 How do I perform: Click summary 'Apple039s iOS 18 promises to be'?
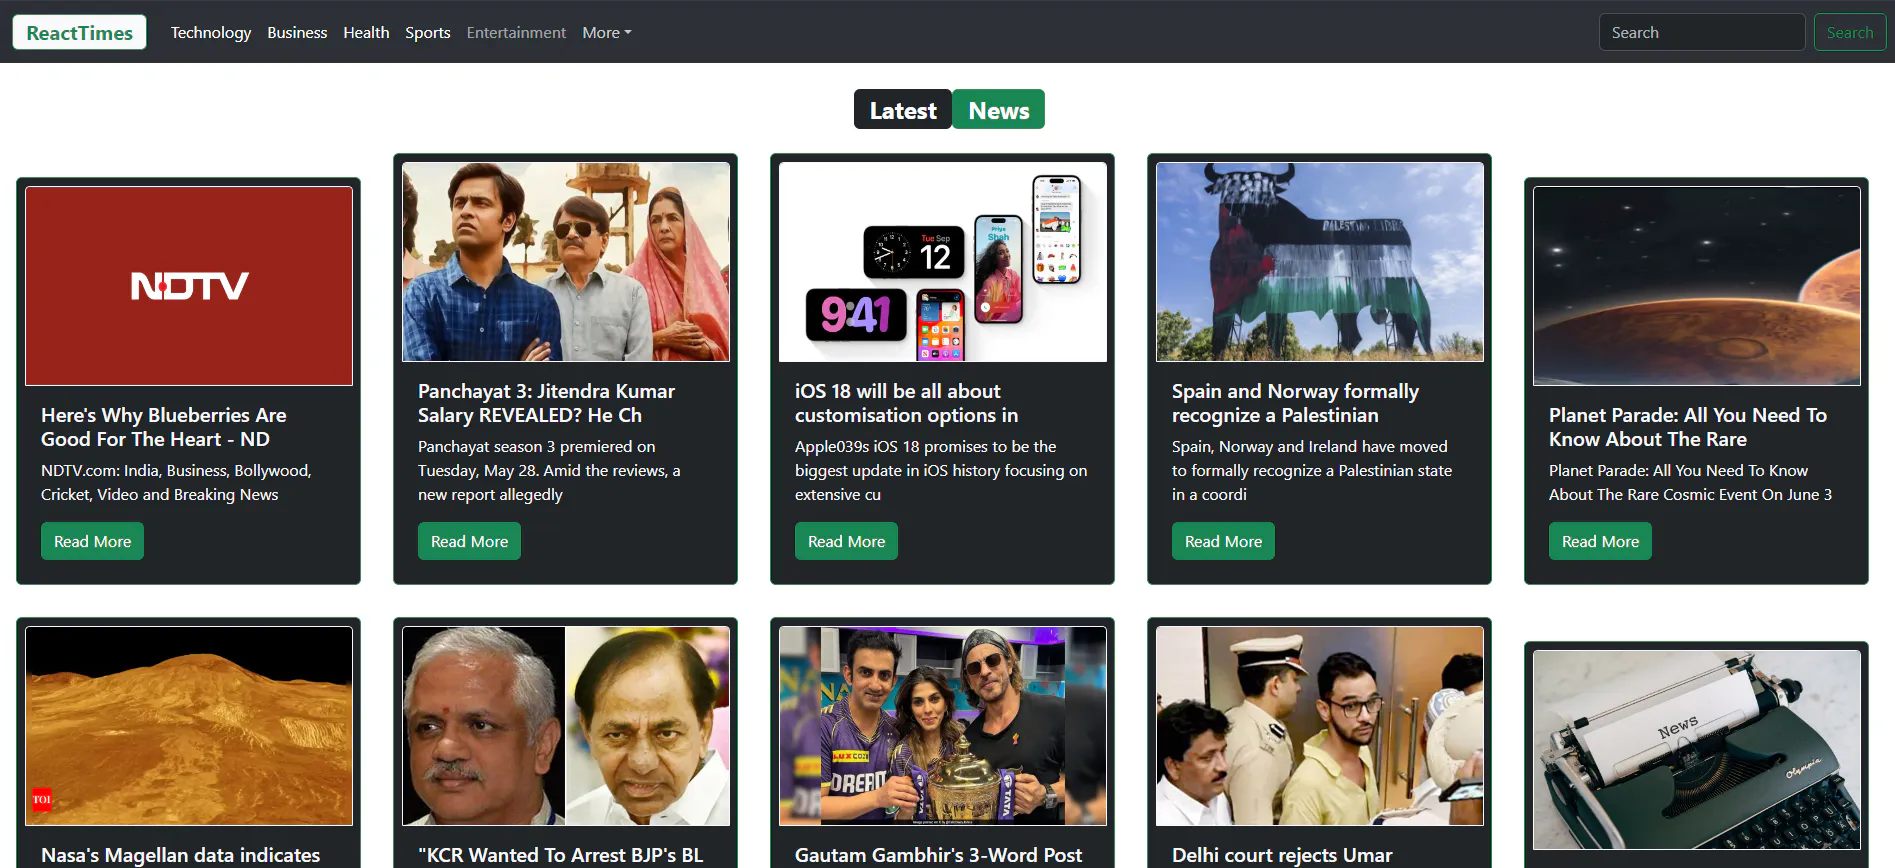(x=941, y=470)
